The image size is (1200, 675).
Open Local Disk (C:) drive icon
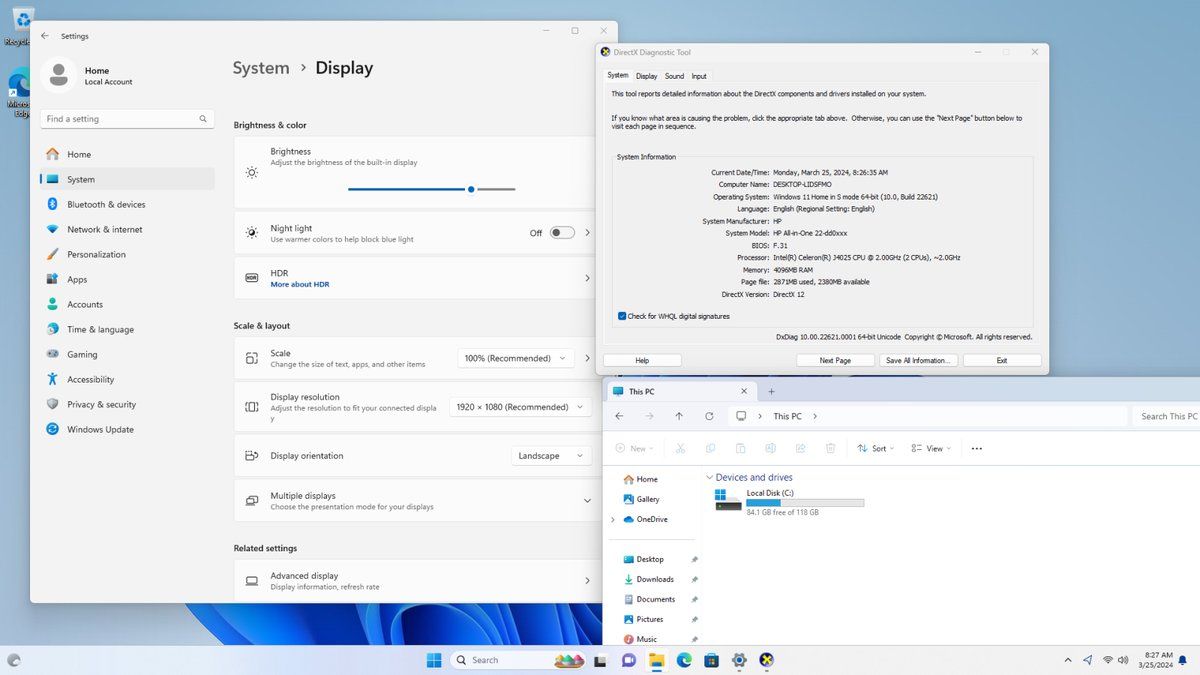728,500
